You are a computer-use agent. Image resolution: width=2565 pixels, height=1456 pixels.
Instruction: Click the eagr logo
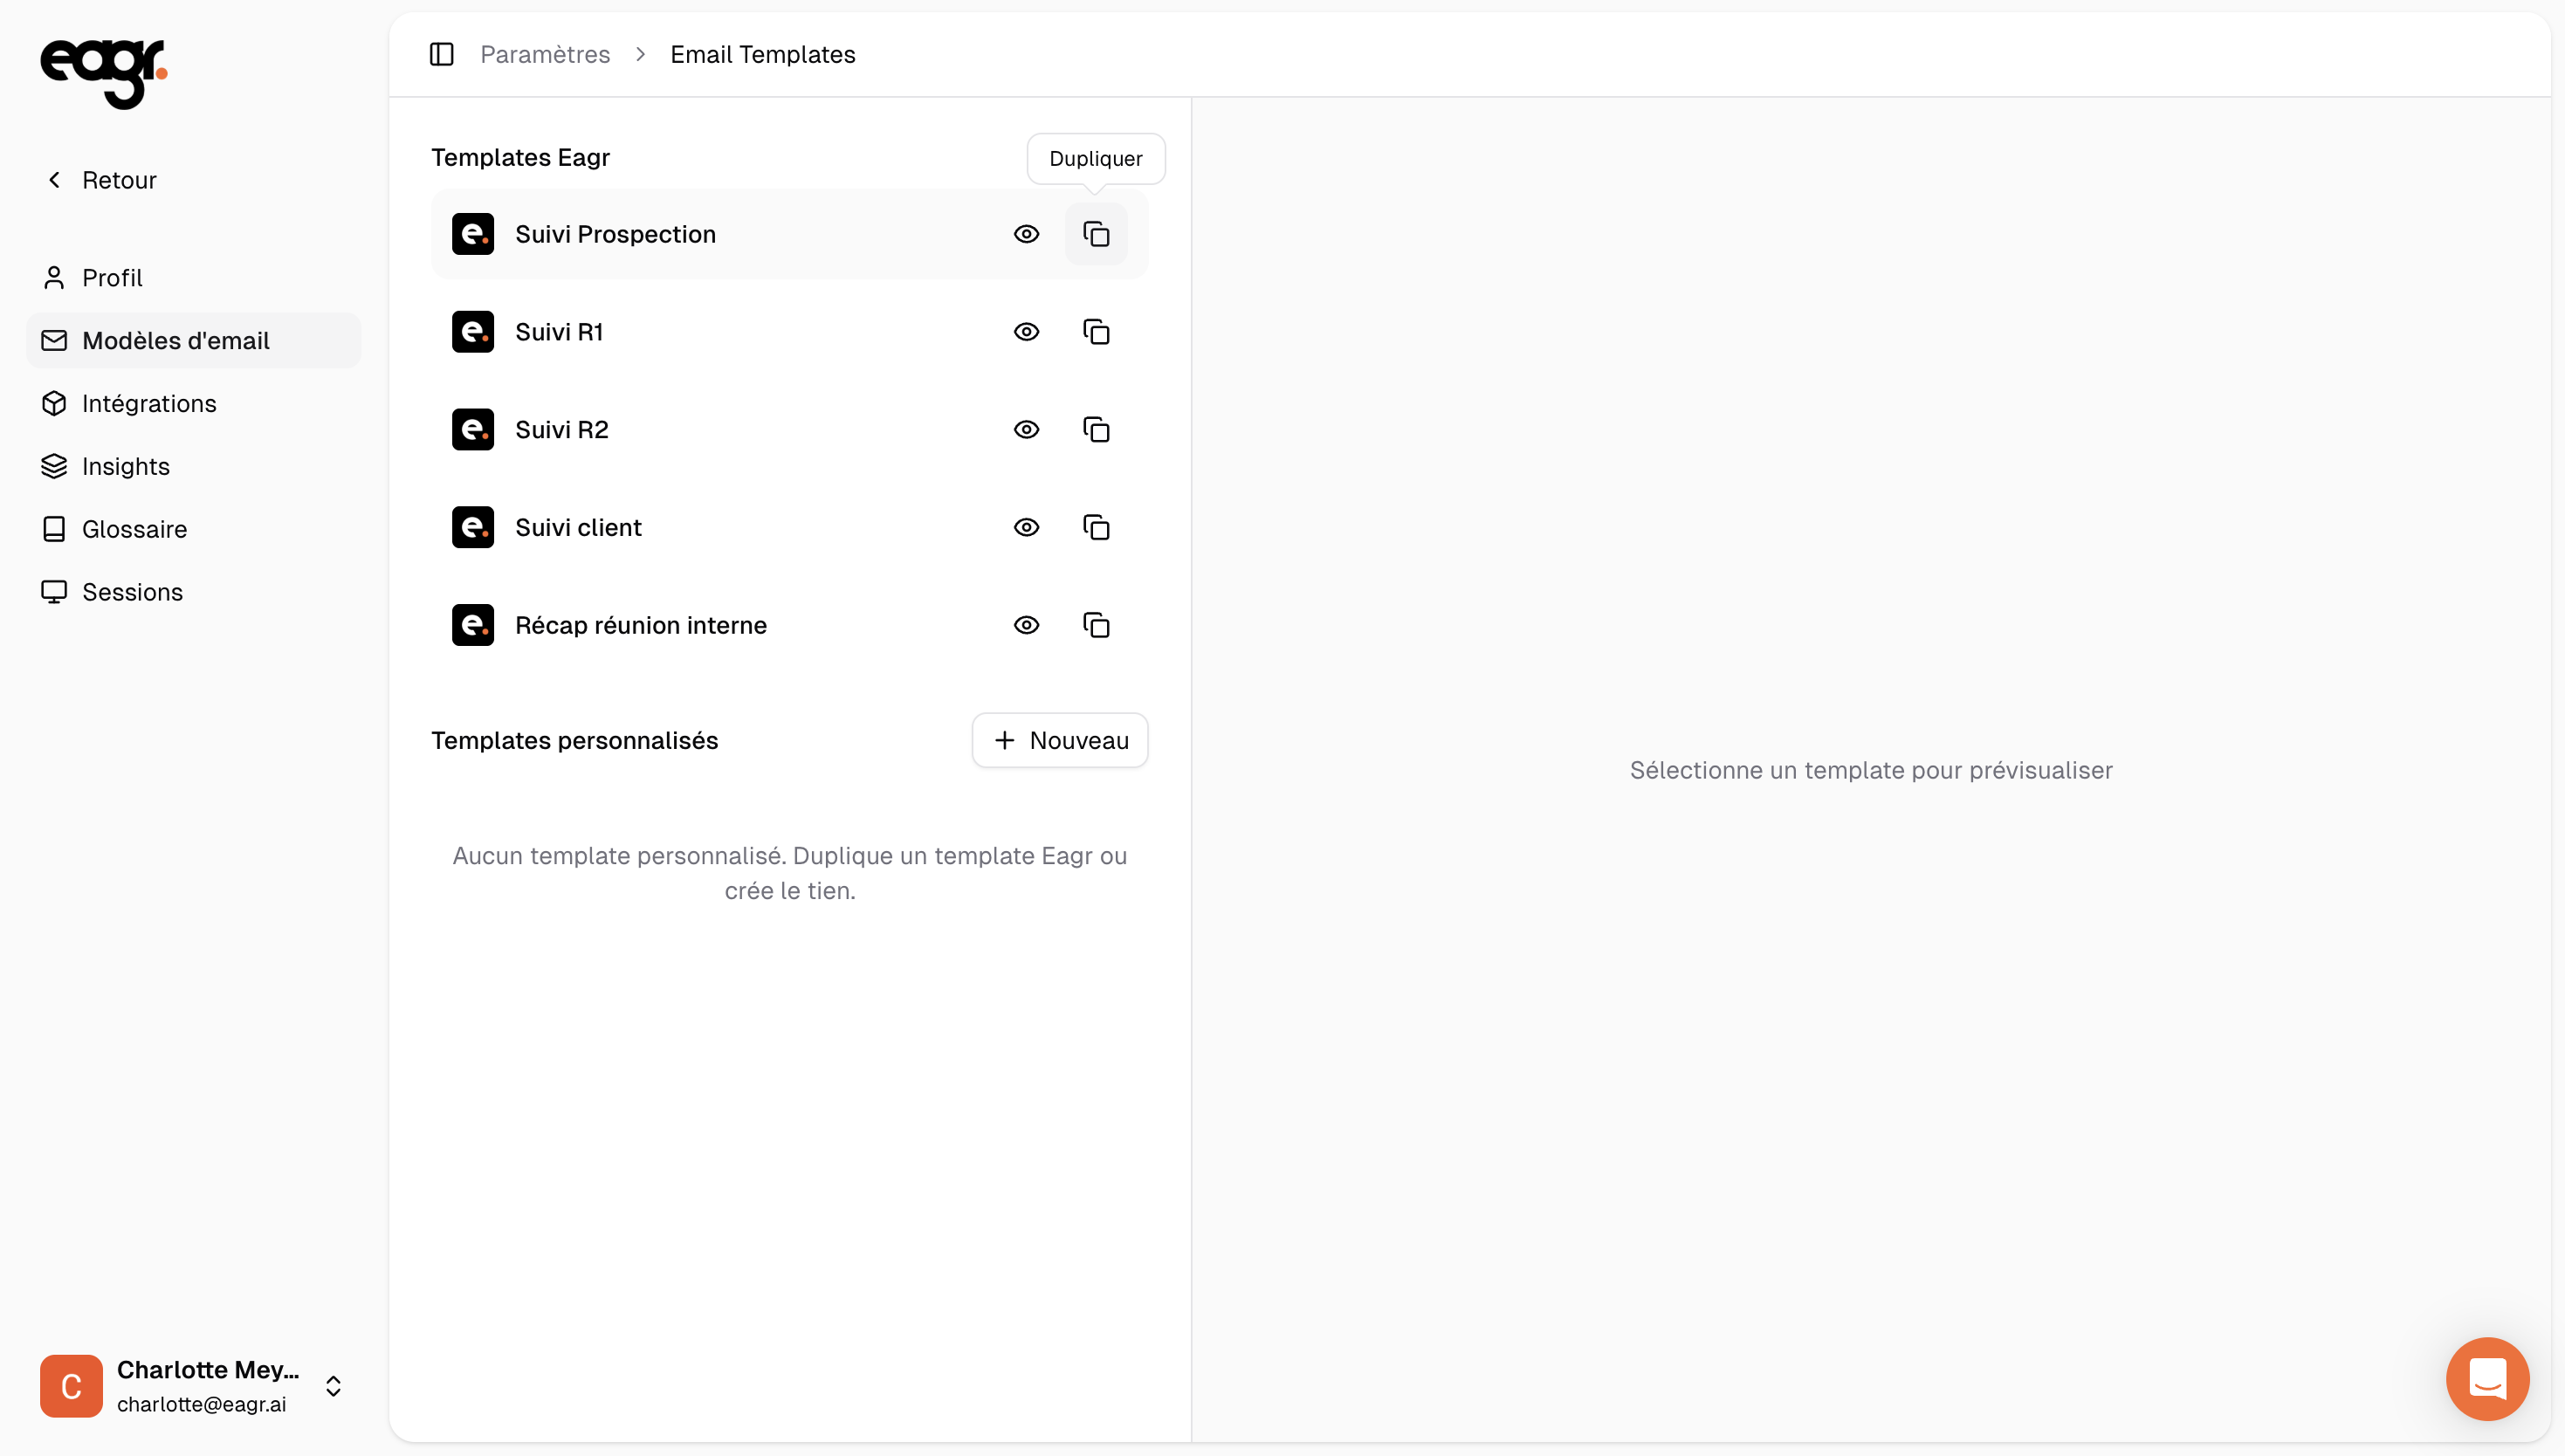pos(103,73)
